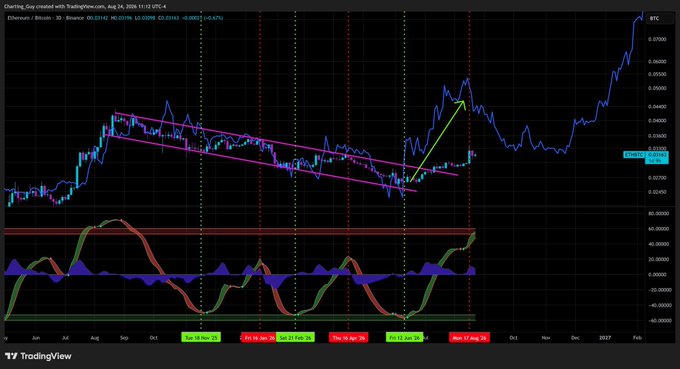Click the 0.04400 price axis label

[x=657, y=106]
